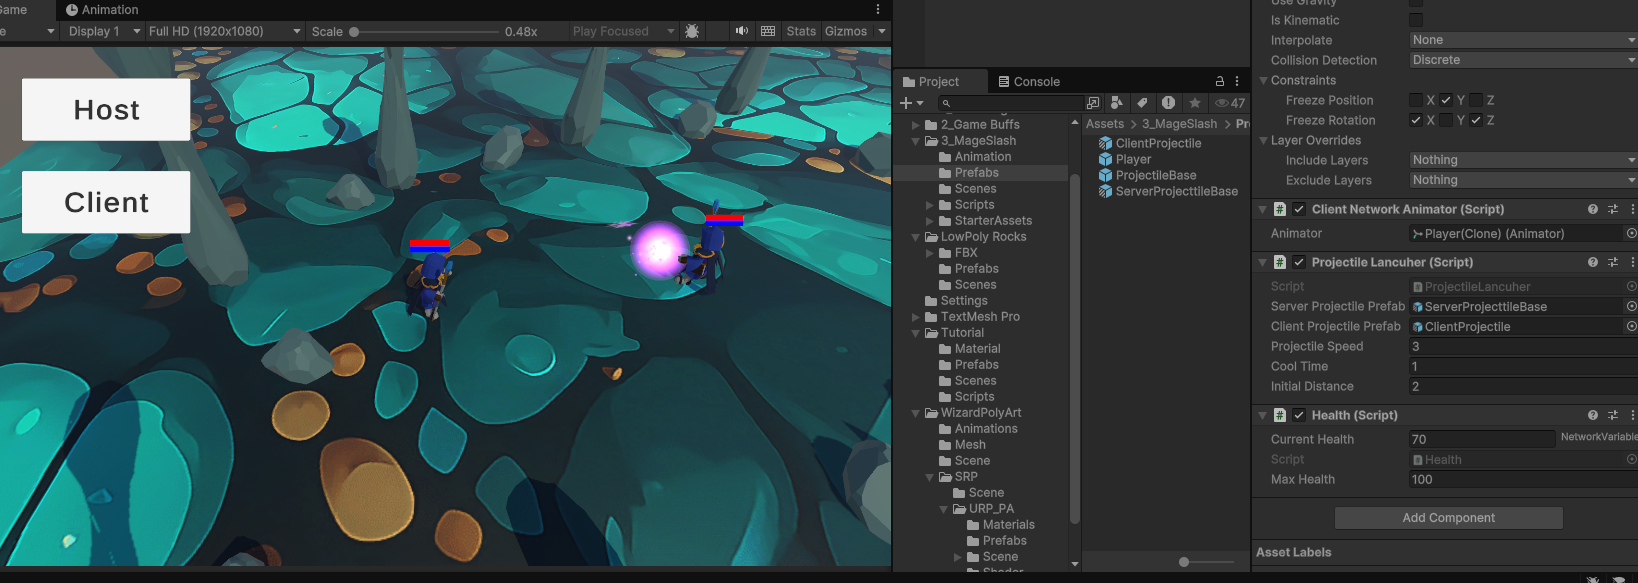This screenshot has width=1638, height=583.
Task: Open the Exclude Layers dropdown
Action: click(1523, 180)
